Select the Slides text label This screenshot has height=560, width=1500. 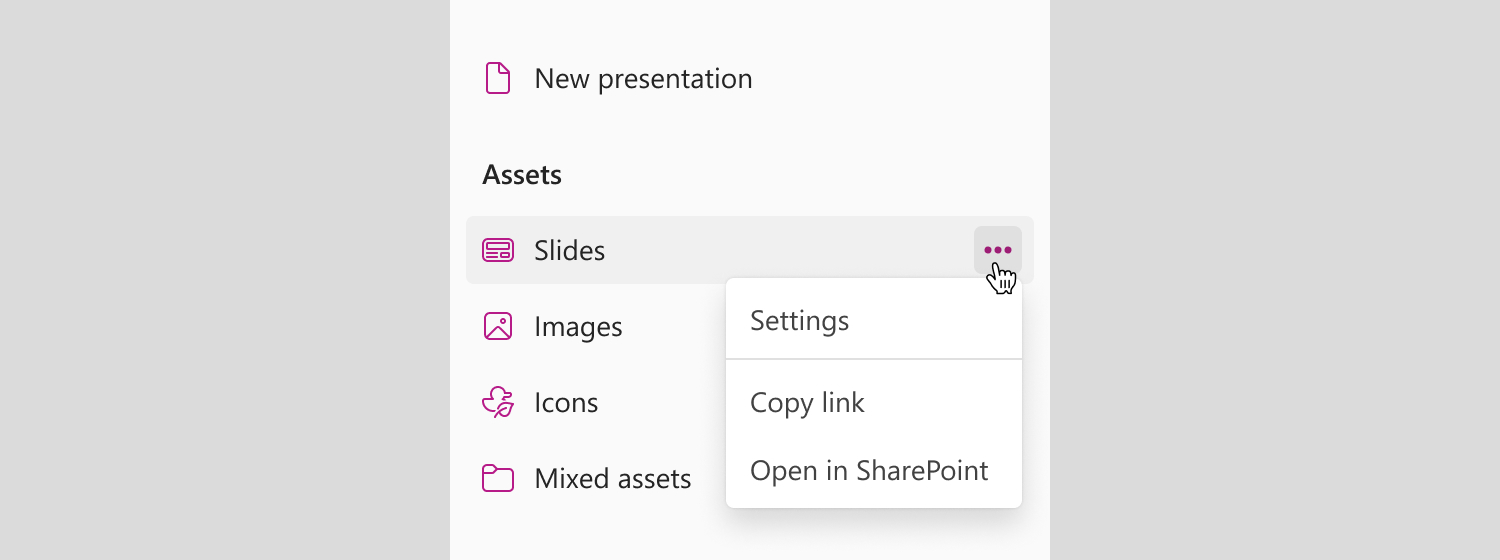pos(569,250)
